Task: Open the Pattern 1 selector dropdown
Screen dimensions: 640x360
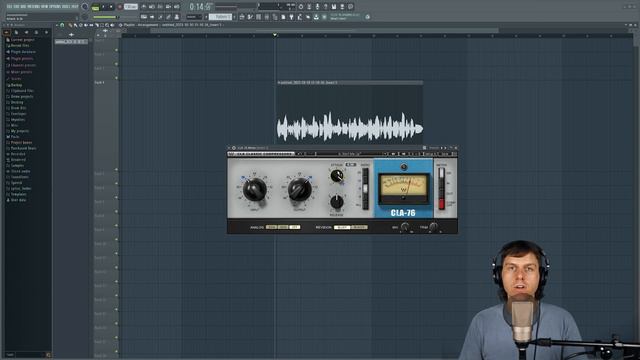Action: [x=220, y=17]
